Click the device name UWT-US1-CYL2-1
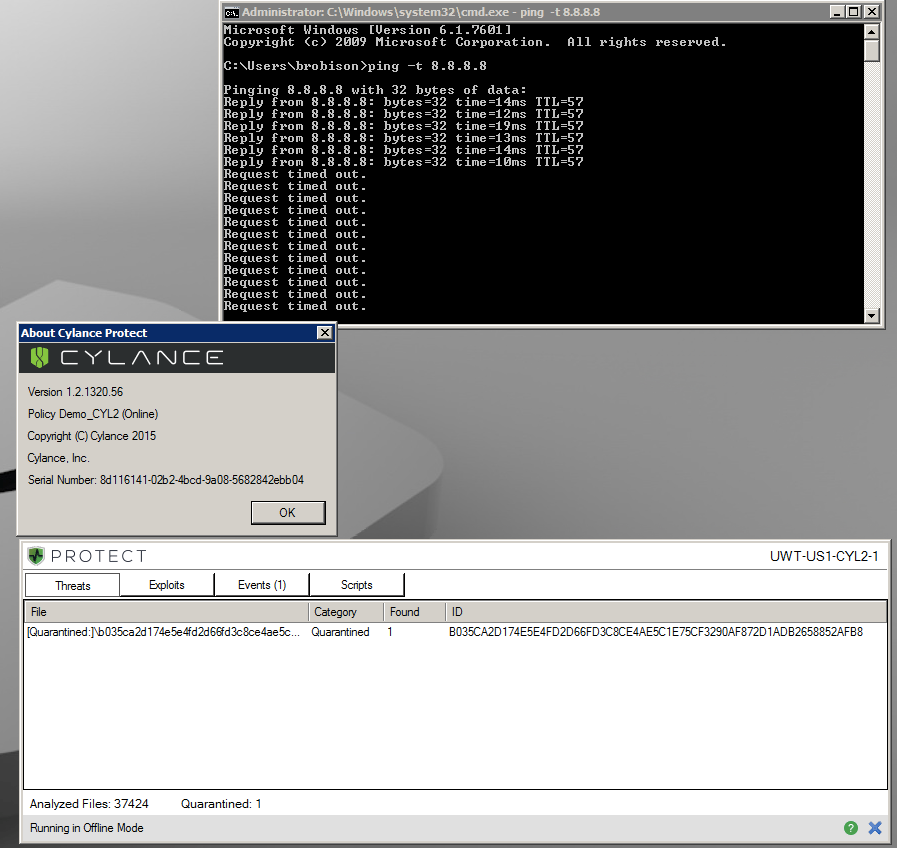 (824, 556)
